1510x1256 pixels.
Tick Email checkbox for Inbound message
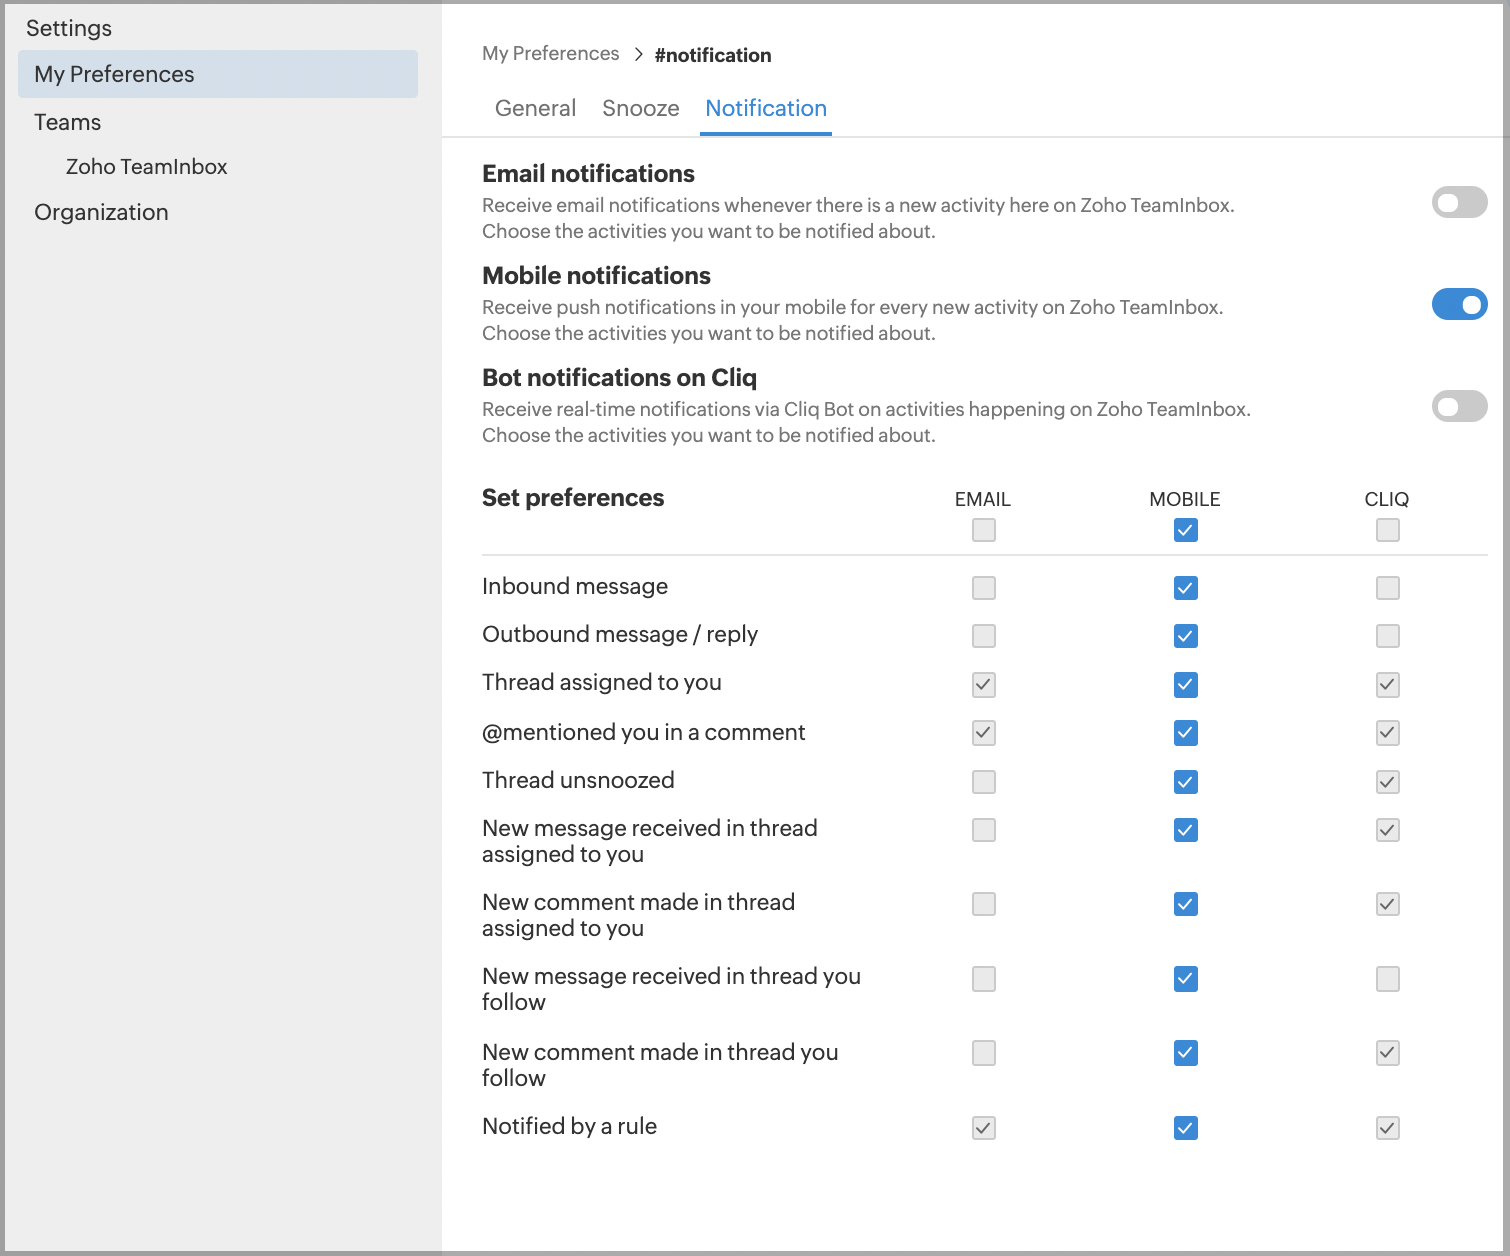[984, 588]
